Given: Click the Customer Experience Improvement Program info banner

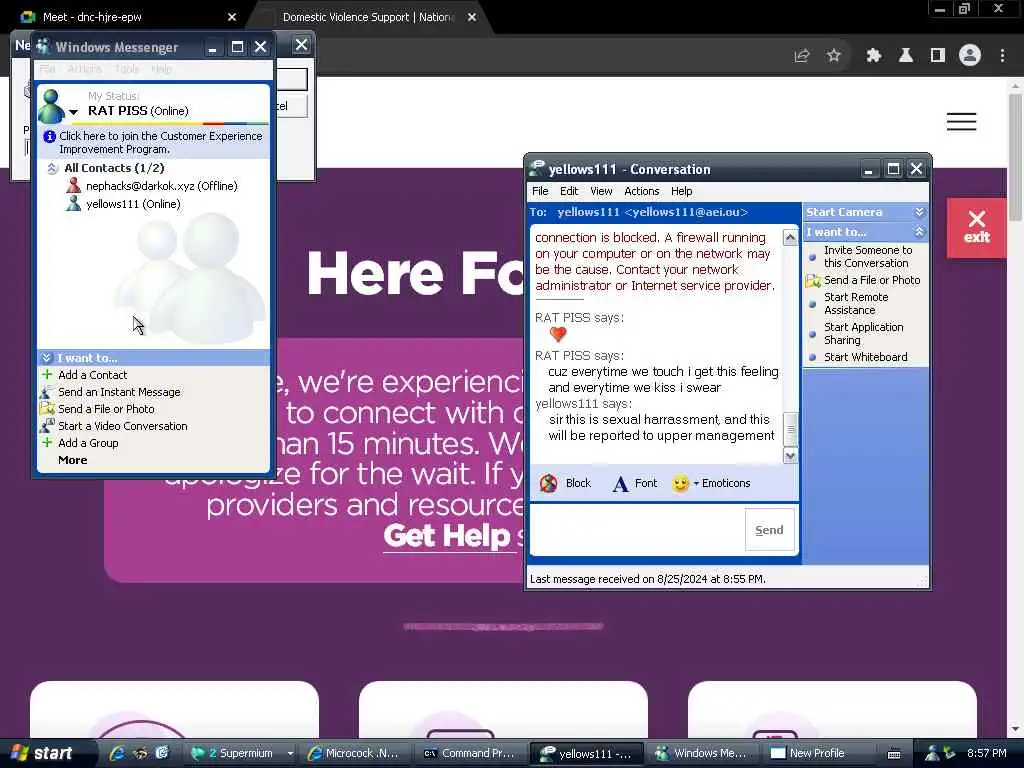Looking at the screenshot, I should 153,142.
